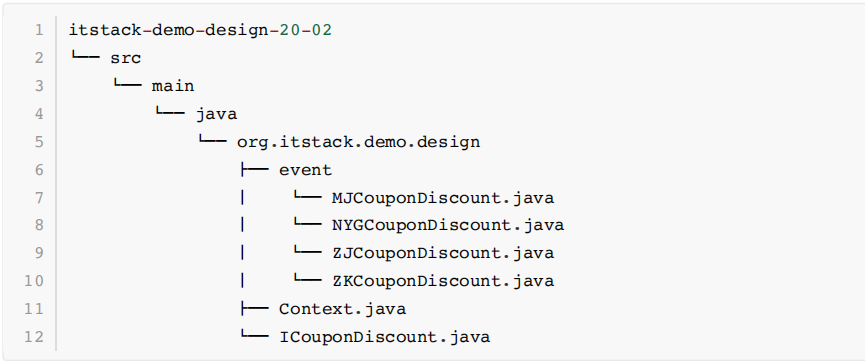Image resolution: width=865 pixels, height=361 pixels.
Task: Select ZJCouponDiscount.java in the tree
Action: (x=443, y=253)
